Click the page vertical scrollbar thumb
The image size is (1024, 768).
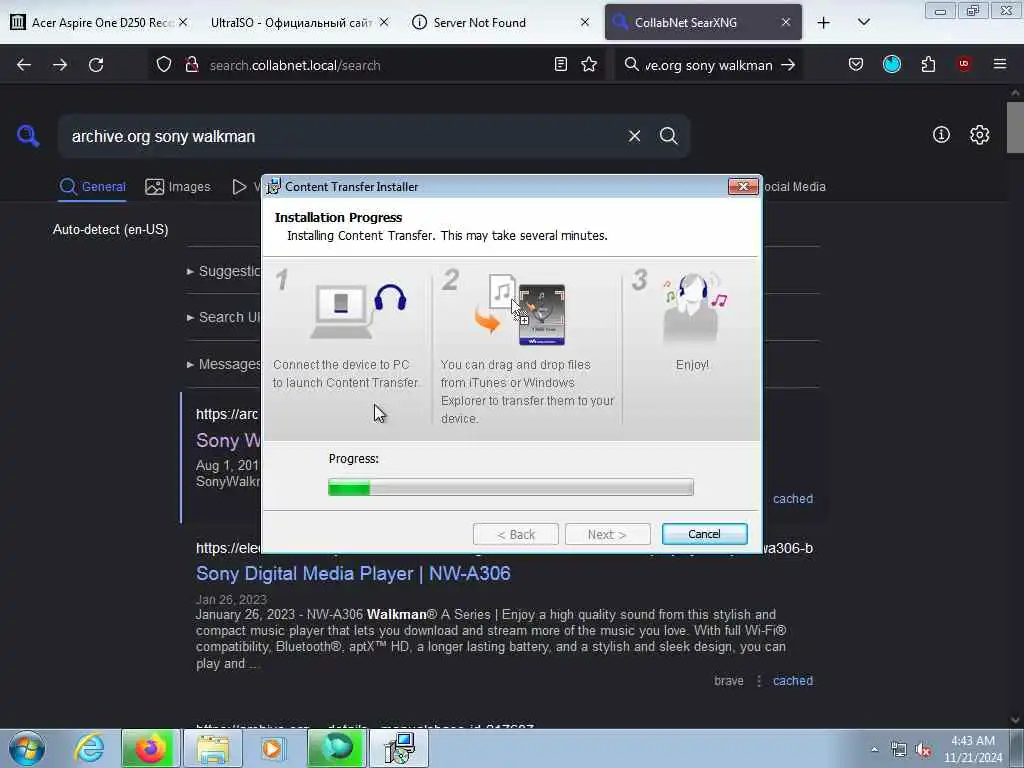[x=1014, y=127]
